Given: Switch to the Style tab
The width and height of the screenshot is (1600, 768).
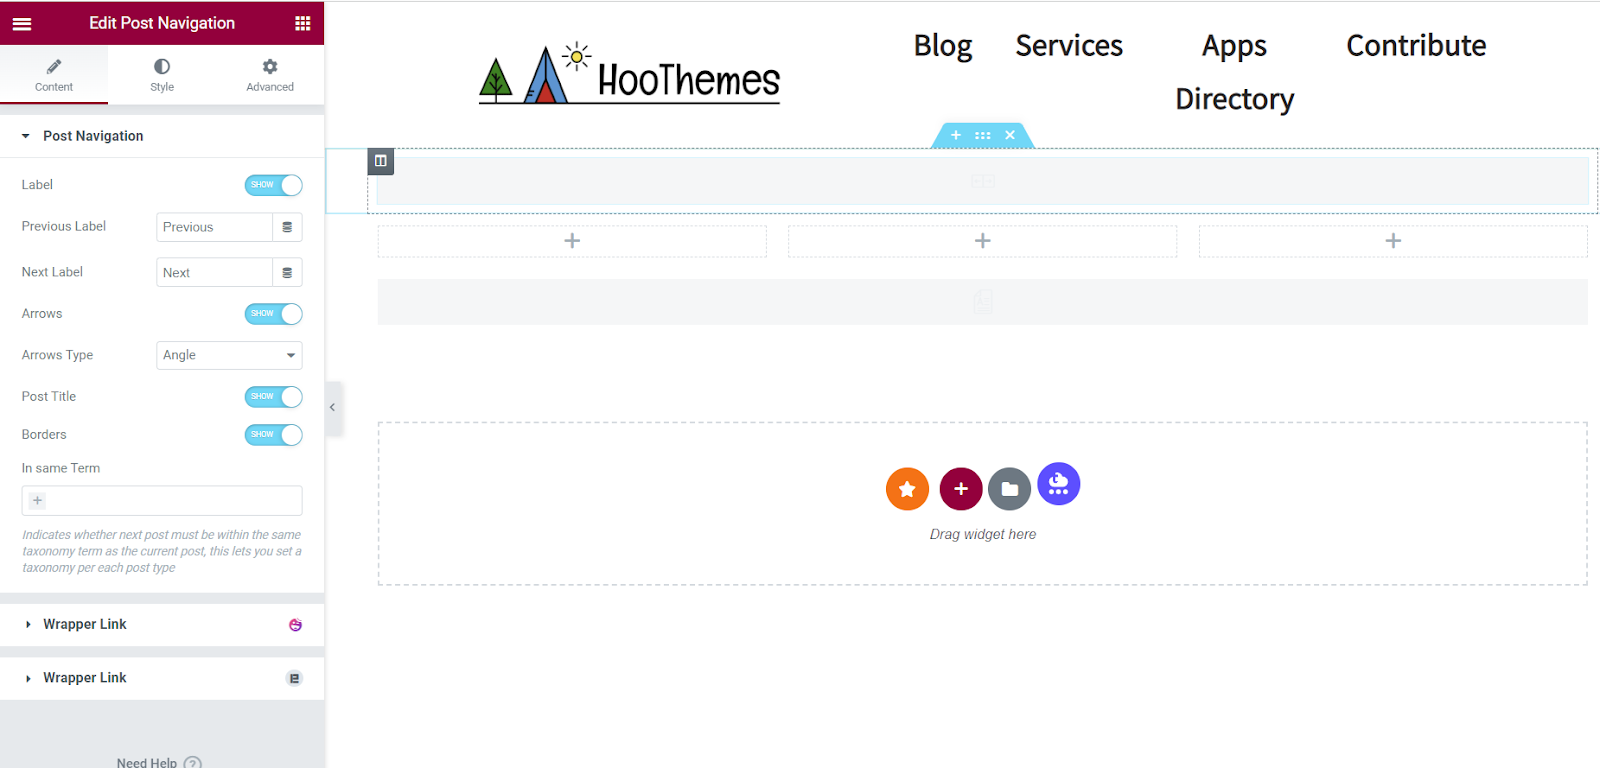Looking at the screenshot, I should [x=162, y=75].
